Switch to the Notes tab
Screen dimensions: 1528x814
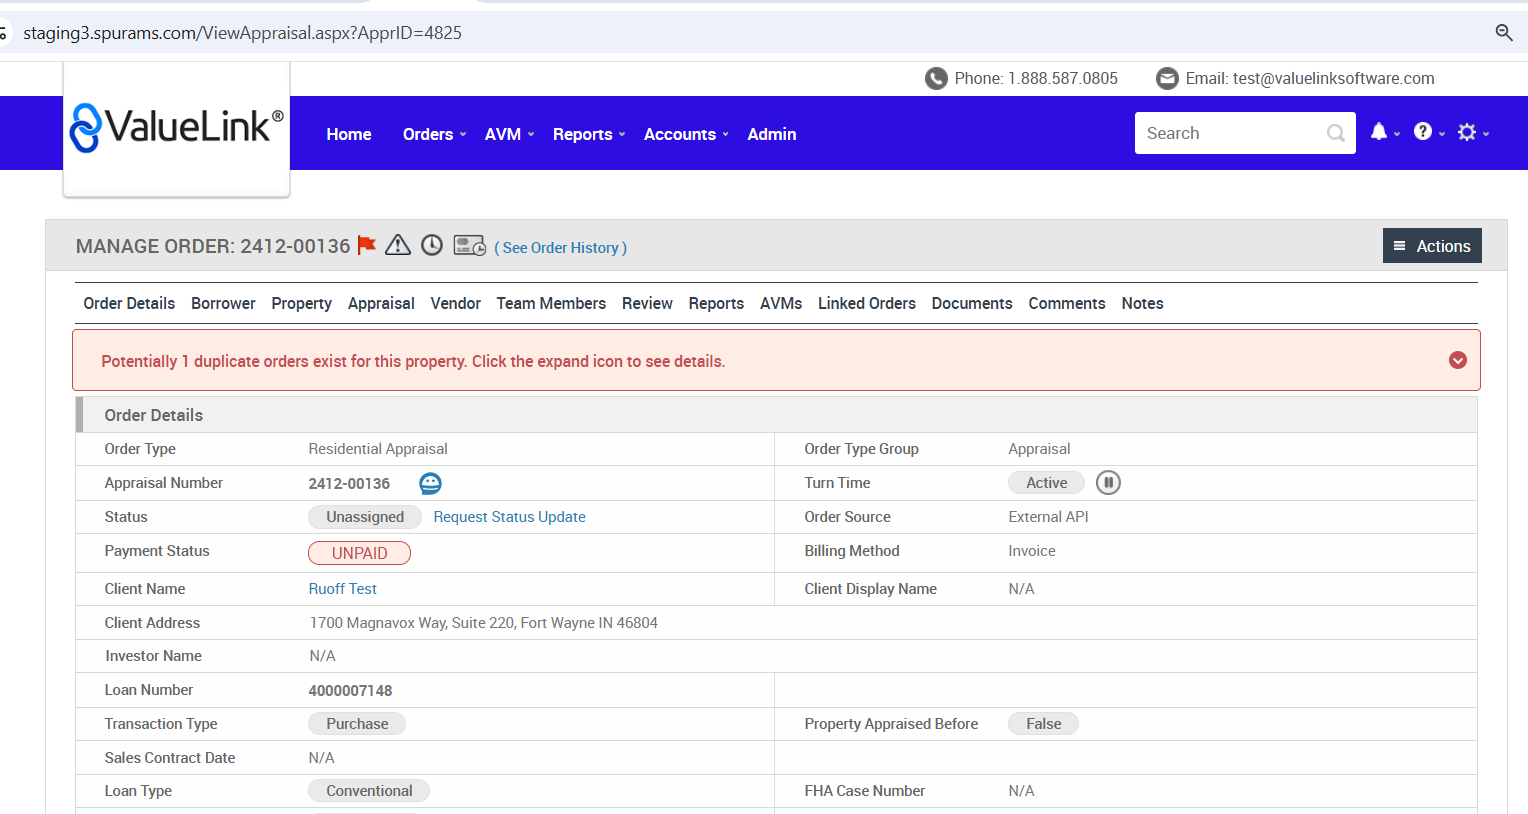[x=1142, y=303]
